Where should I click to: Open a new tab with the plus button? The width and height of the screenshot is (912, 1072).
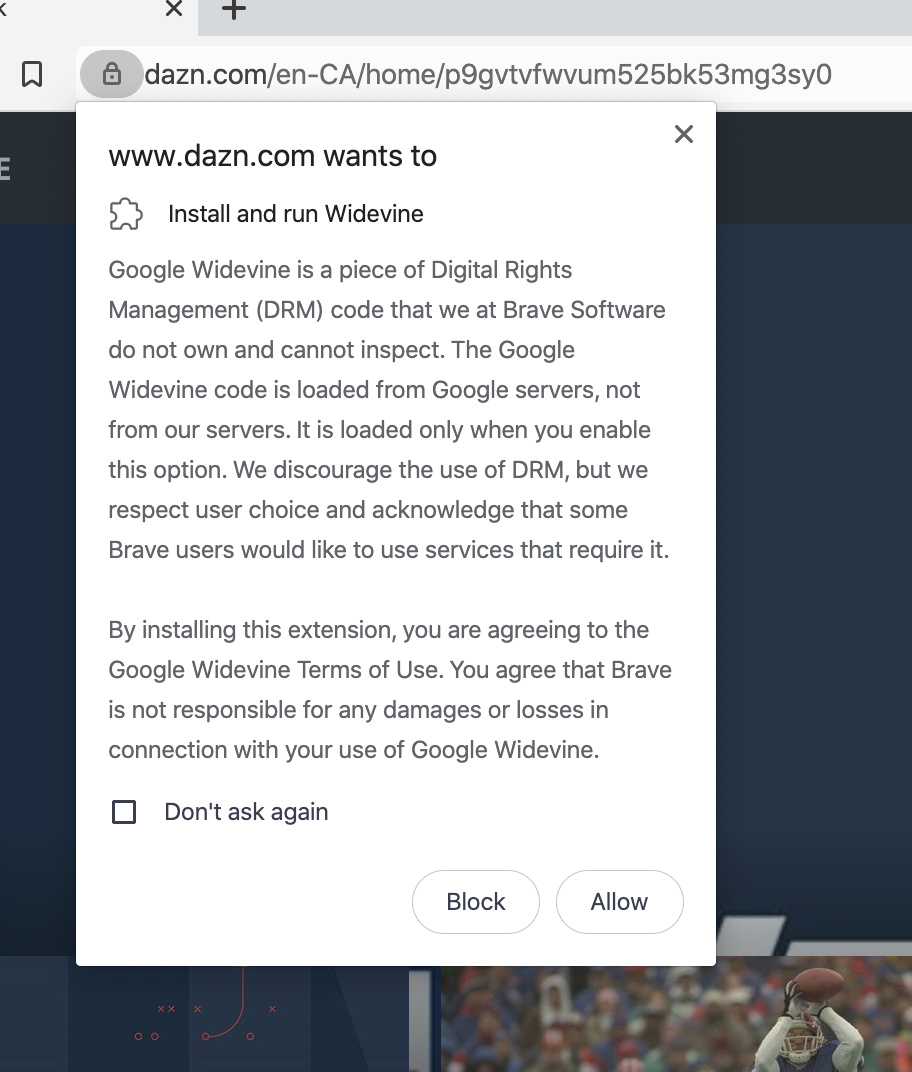pyautogui.click(x=234, y=10)
